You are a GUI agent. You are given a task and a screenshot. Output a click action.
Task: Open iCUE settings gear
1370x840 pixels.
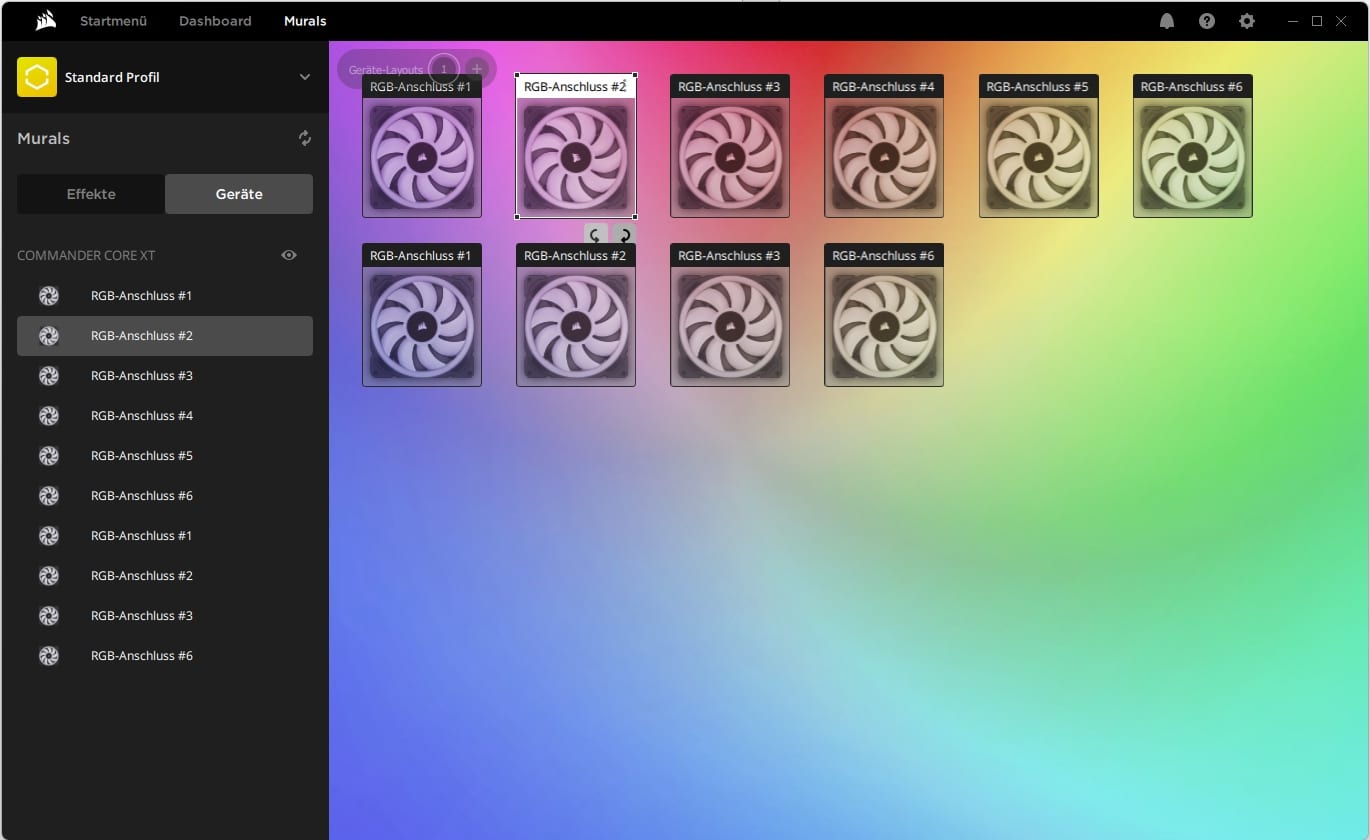click(x=1247, y=21)
